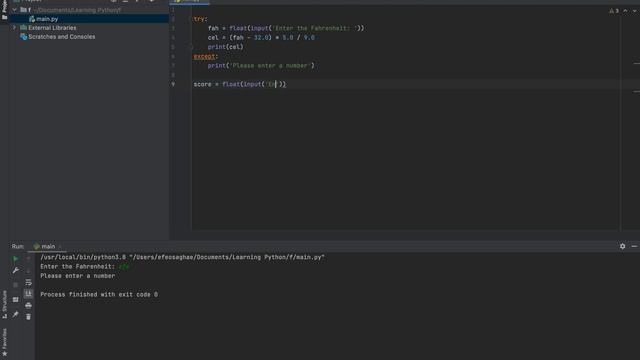
Task: Open the Structure tool window
Action: 4,304
